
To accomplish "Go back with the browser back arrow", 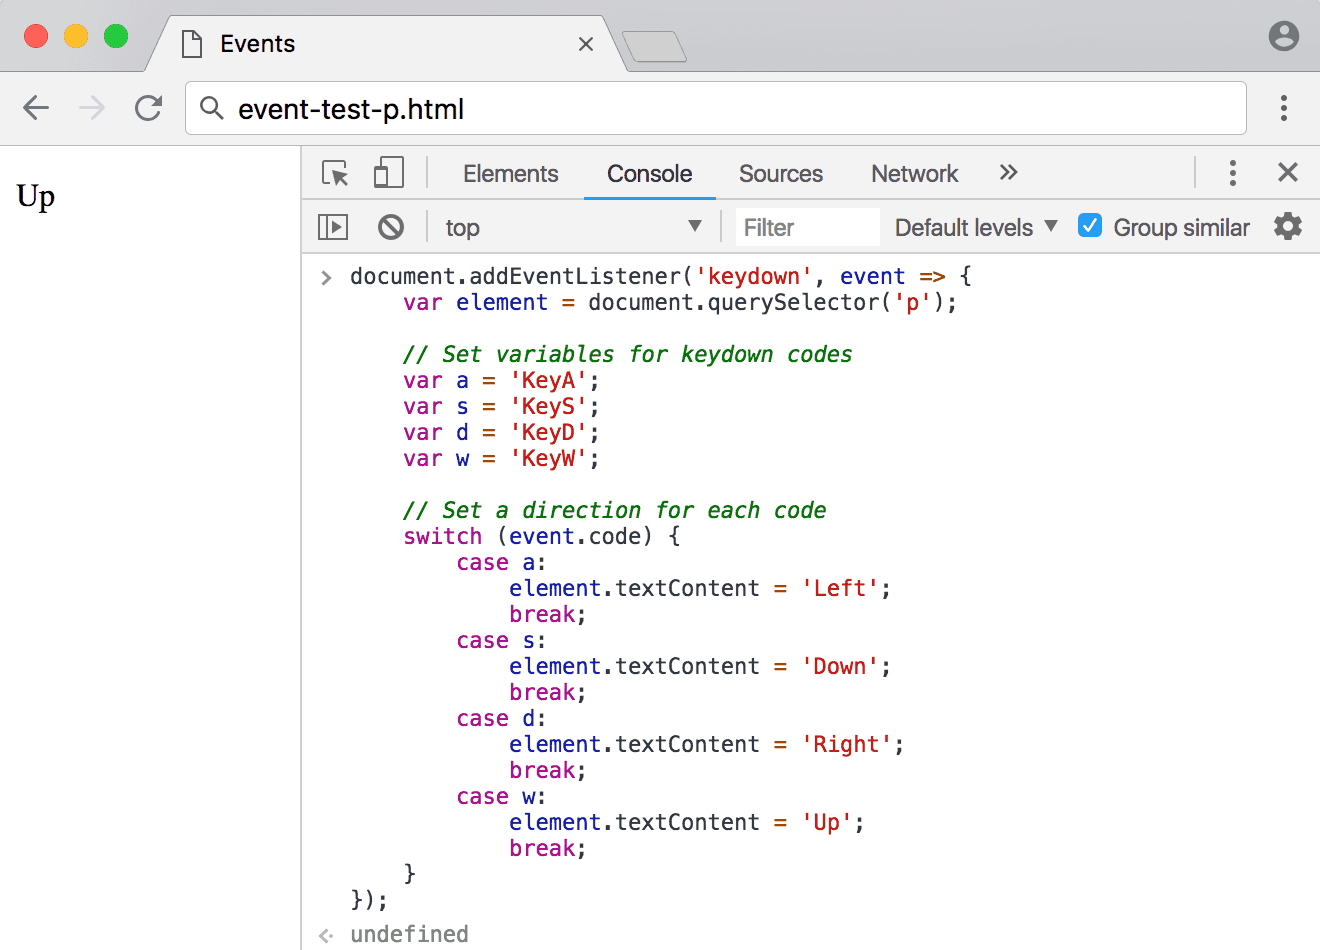I will (x=36, y=108).
